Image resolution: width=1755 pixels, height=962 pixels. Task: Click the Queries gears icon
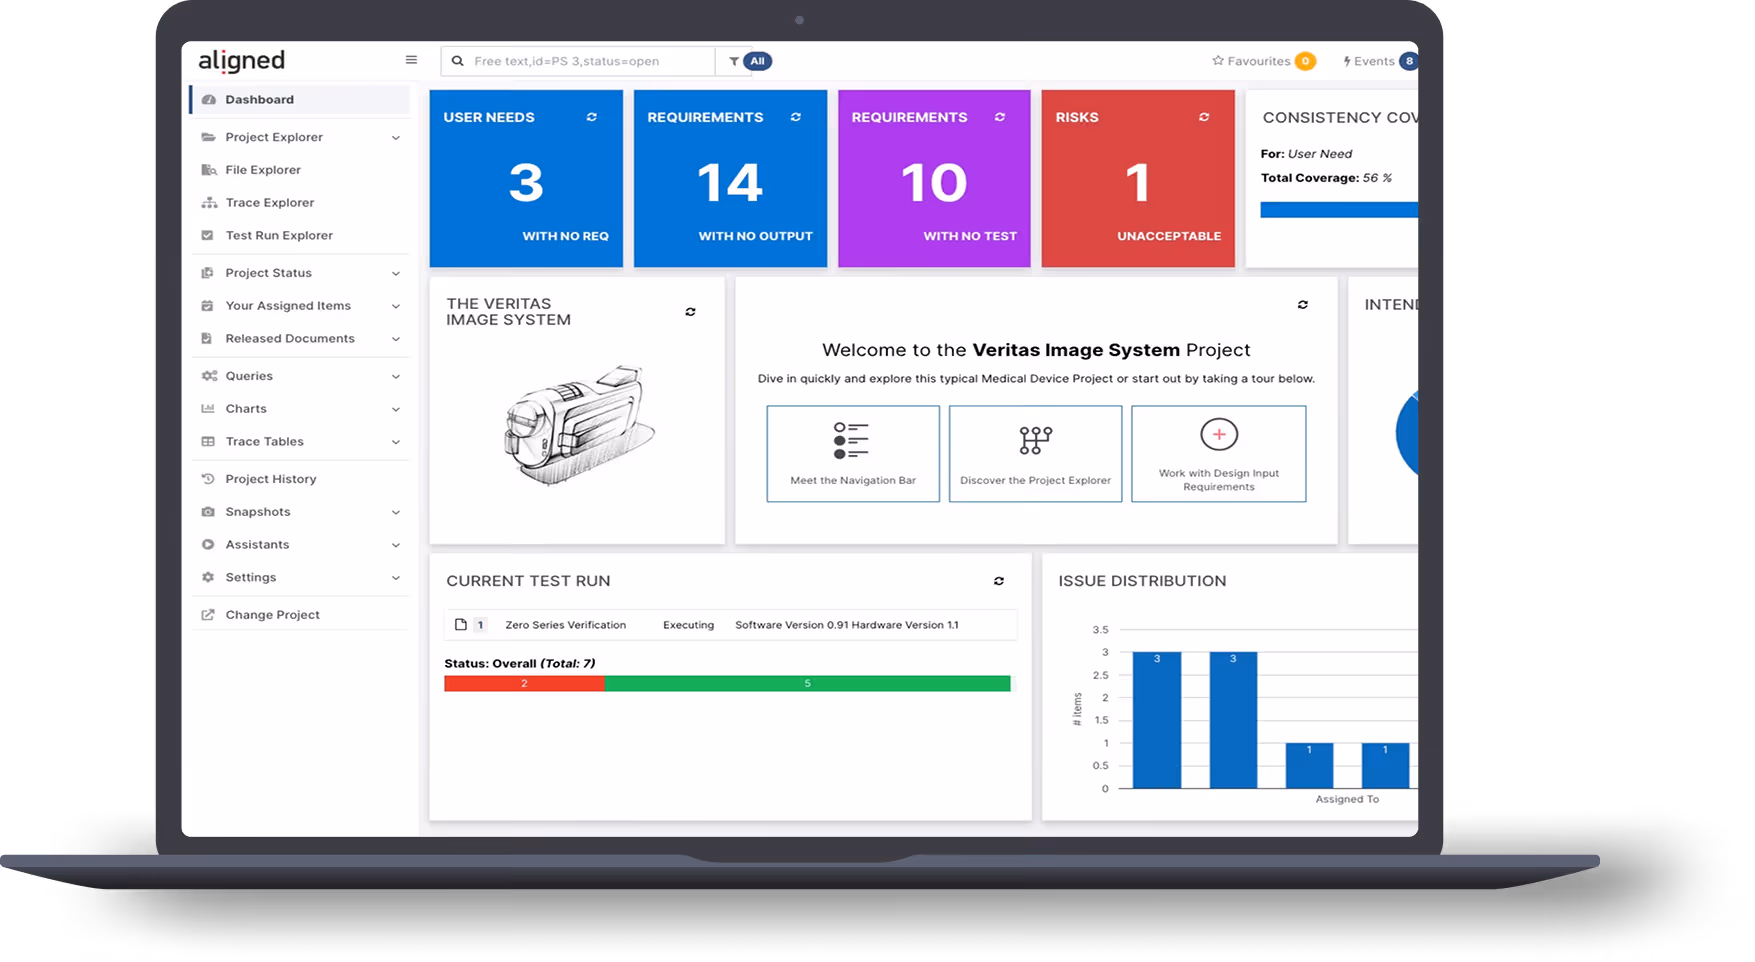point(209,376)
